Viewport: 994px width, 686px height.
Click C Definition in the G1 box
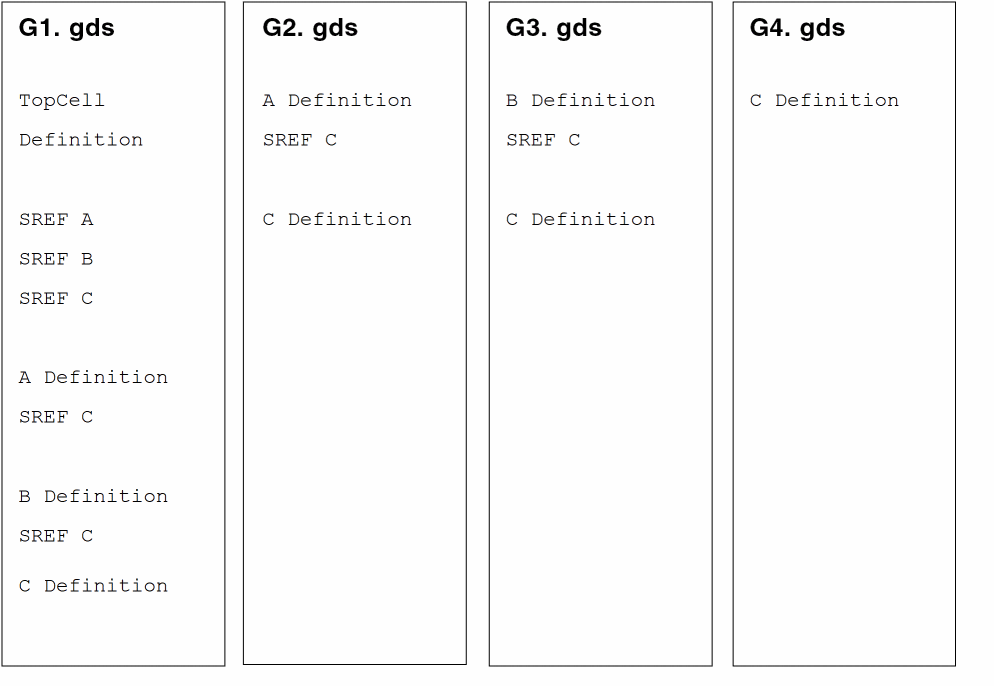[x=93, y=586]
